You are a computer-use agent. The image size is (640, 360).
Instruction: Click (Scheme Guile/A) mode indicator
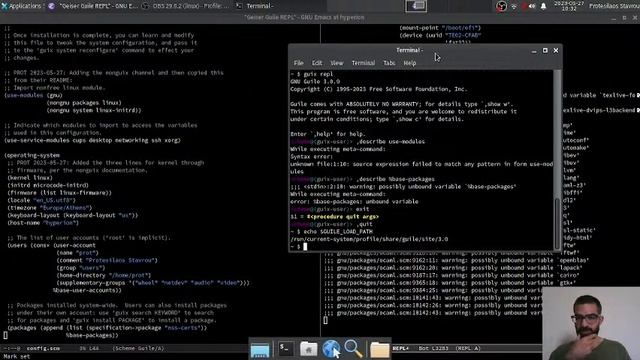point(138,348)
